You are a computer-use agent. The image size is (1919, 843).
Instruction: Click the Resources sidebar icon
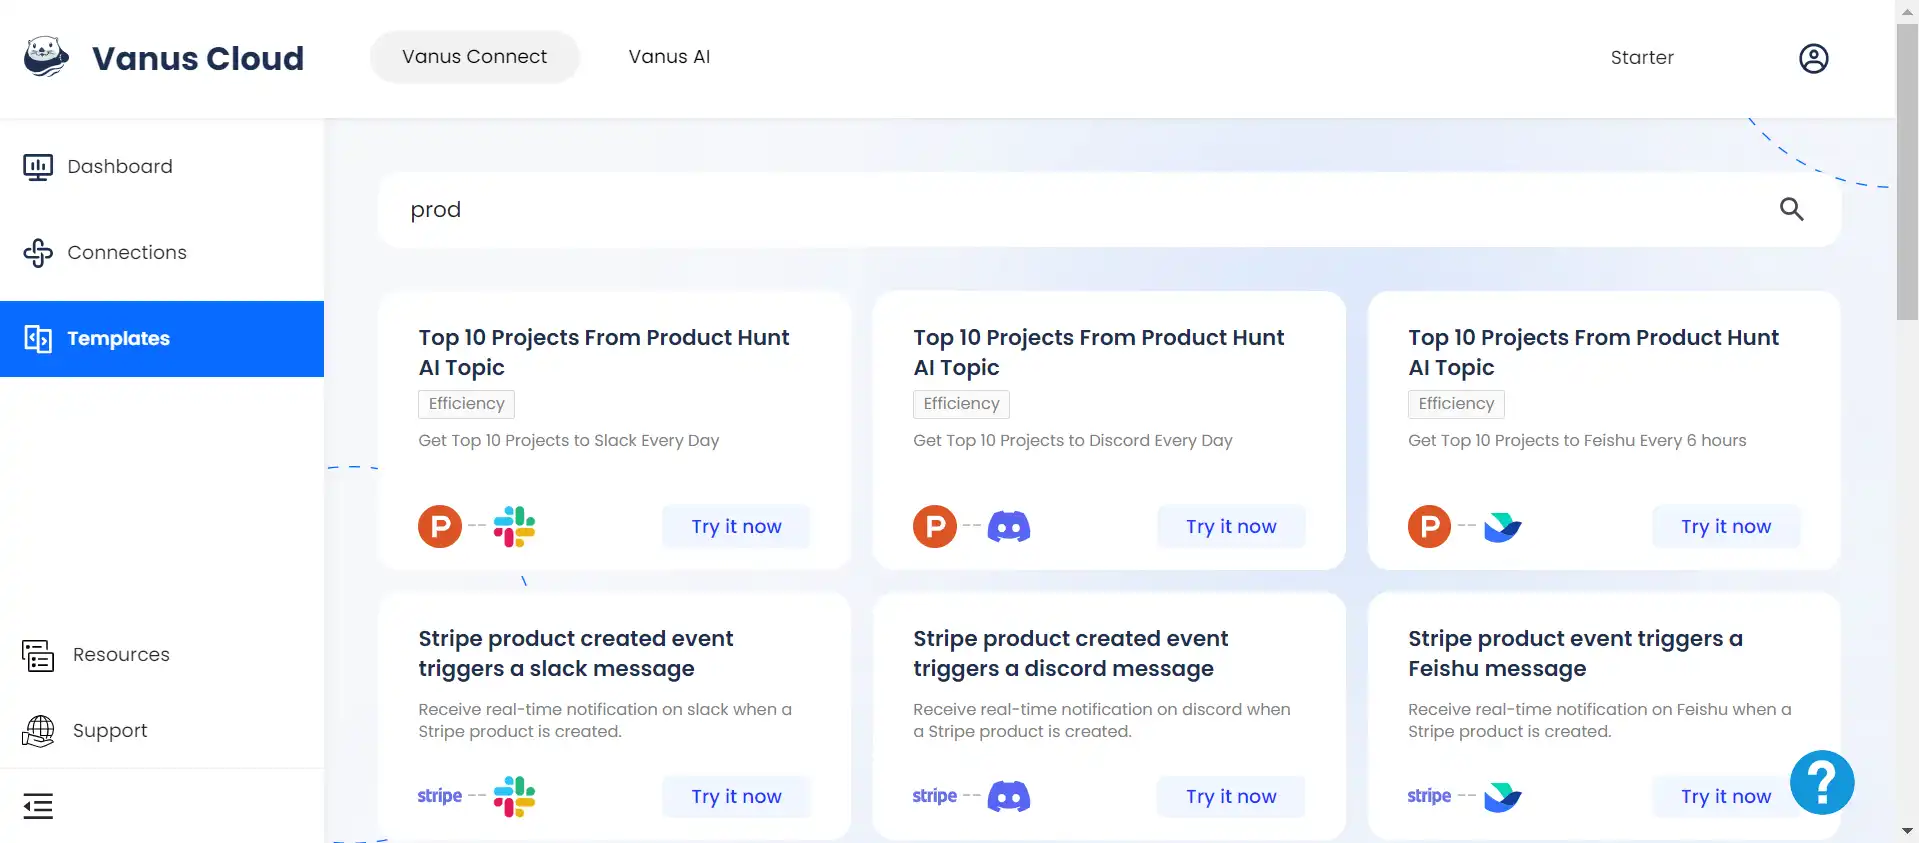(38, 655)
